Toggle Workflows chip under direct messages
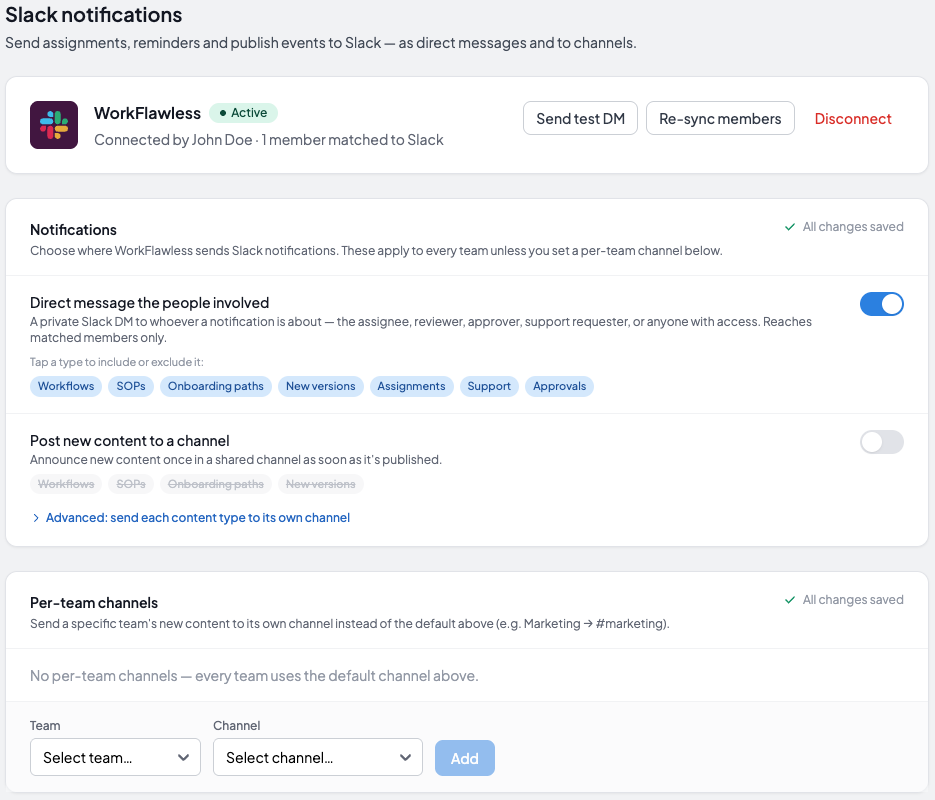Viewport: 935px width, 800px height. pos(66,386)
